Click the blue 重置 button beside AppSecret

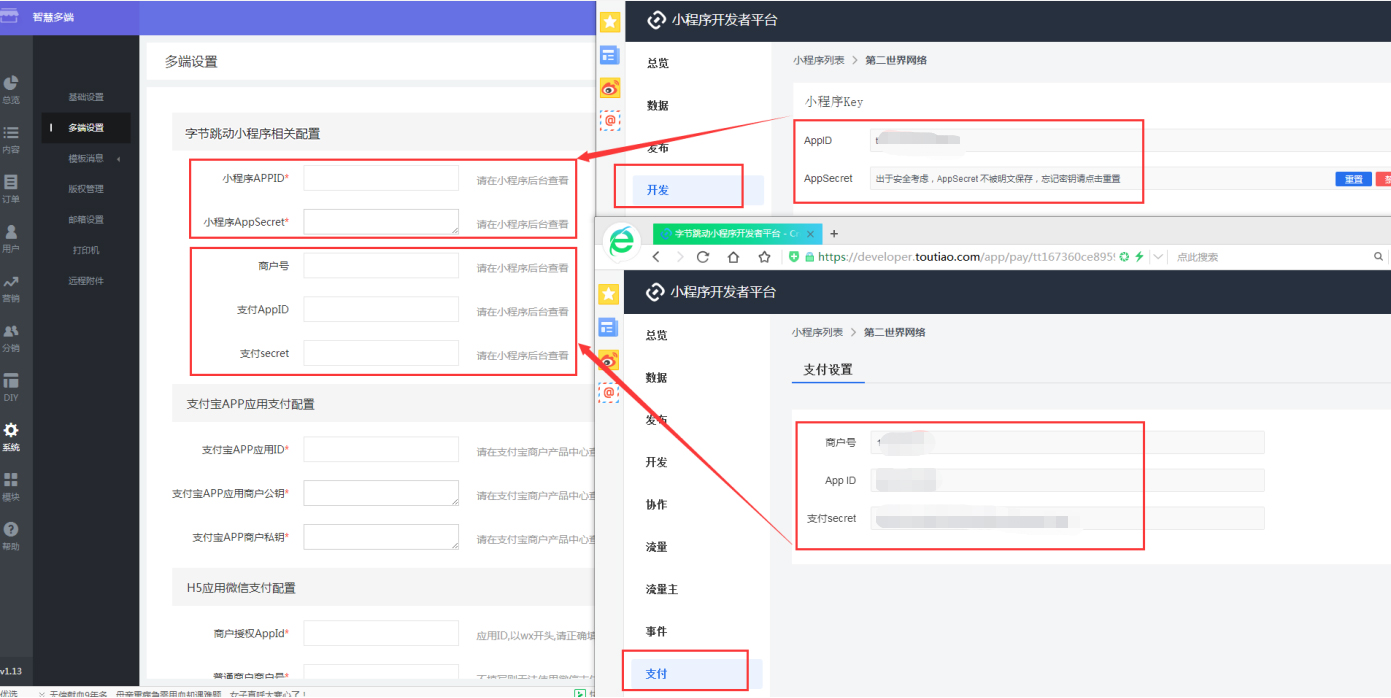[1353, 179]
